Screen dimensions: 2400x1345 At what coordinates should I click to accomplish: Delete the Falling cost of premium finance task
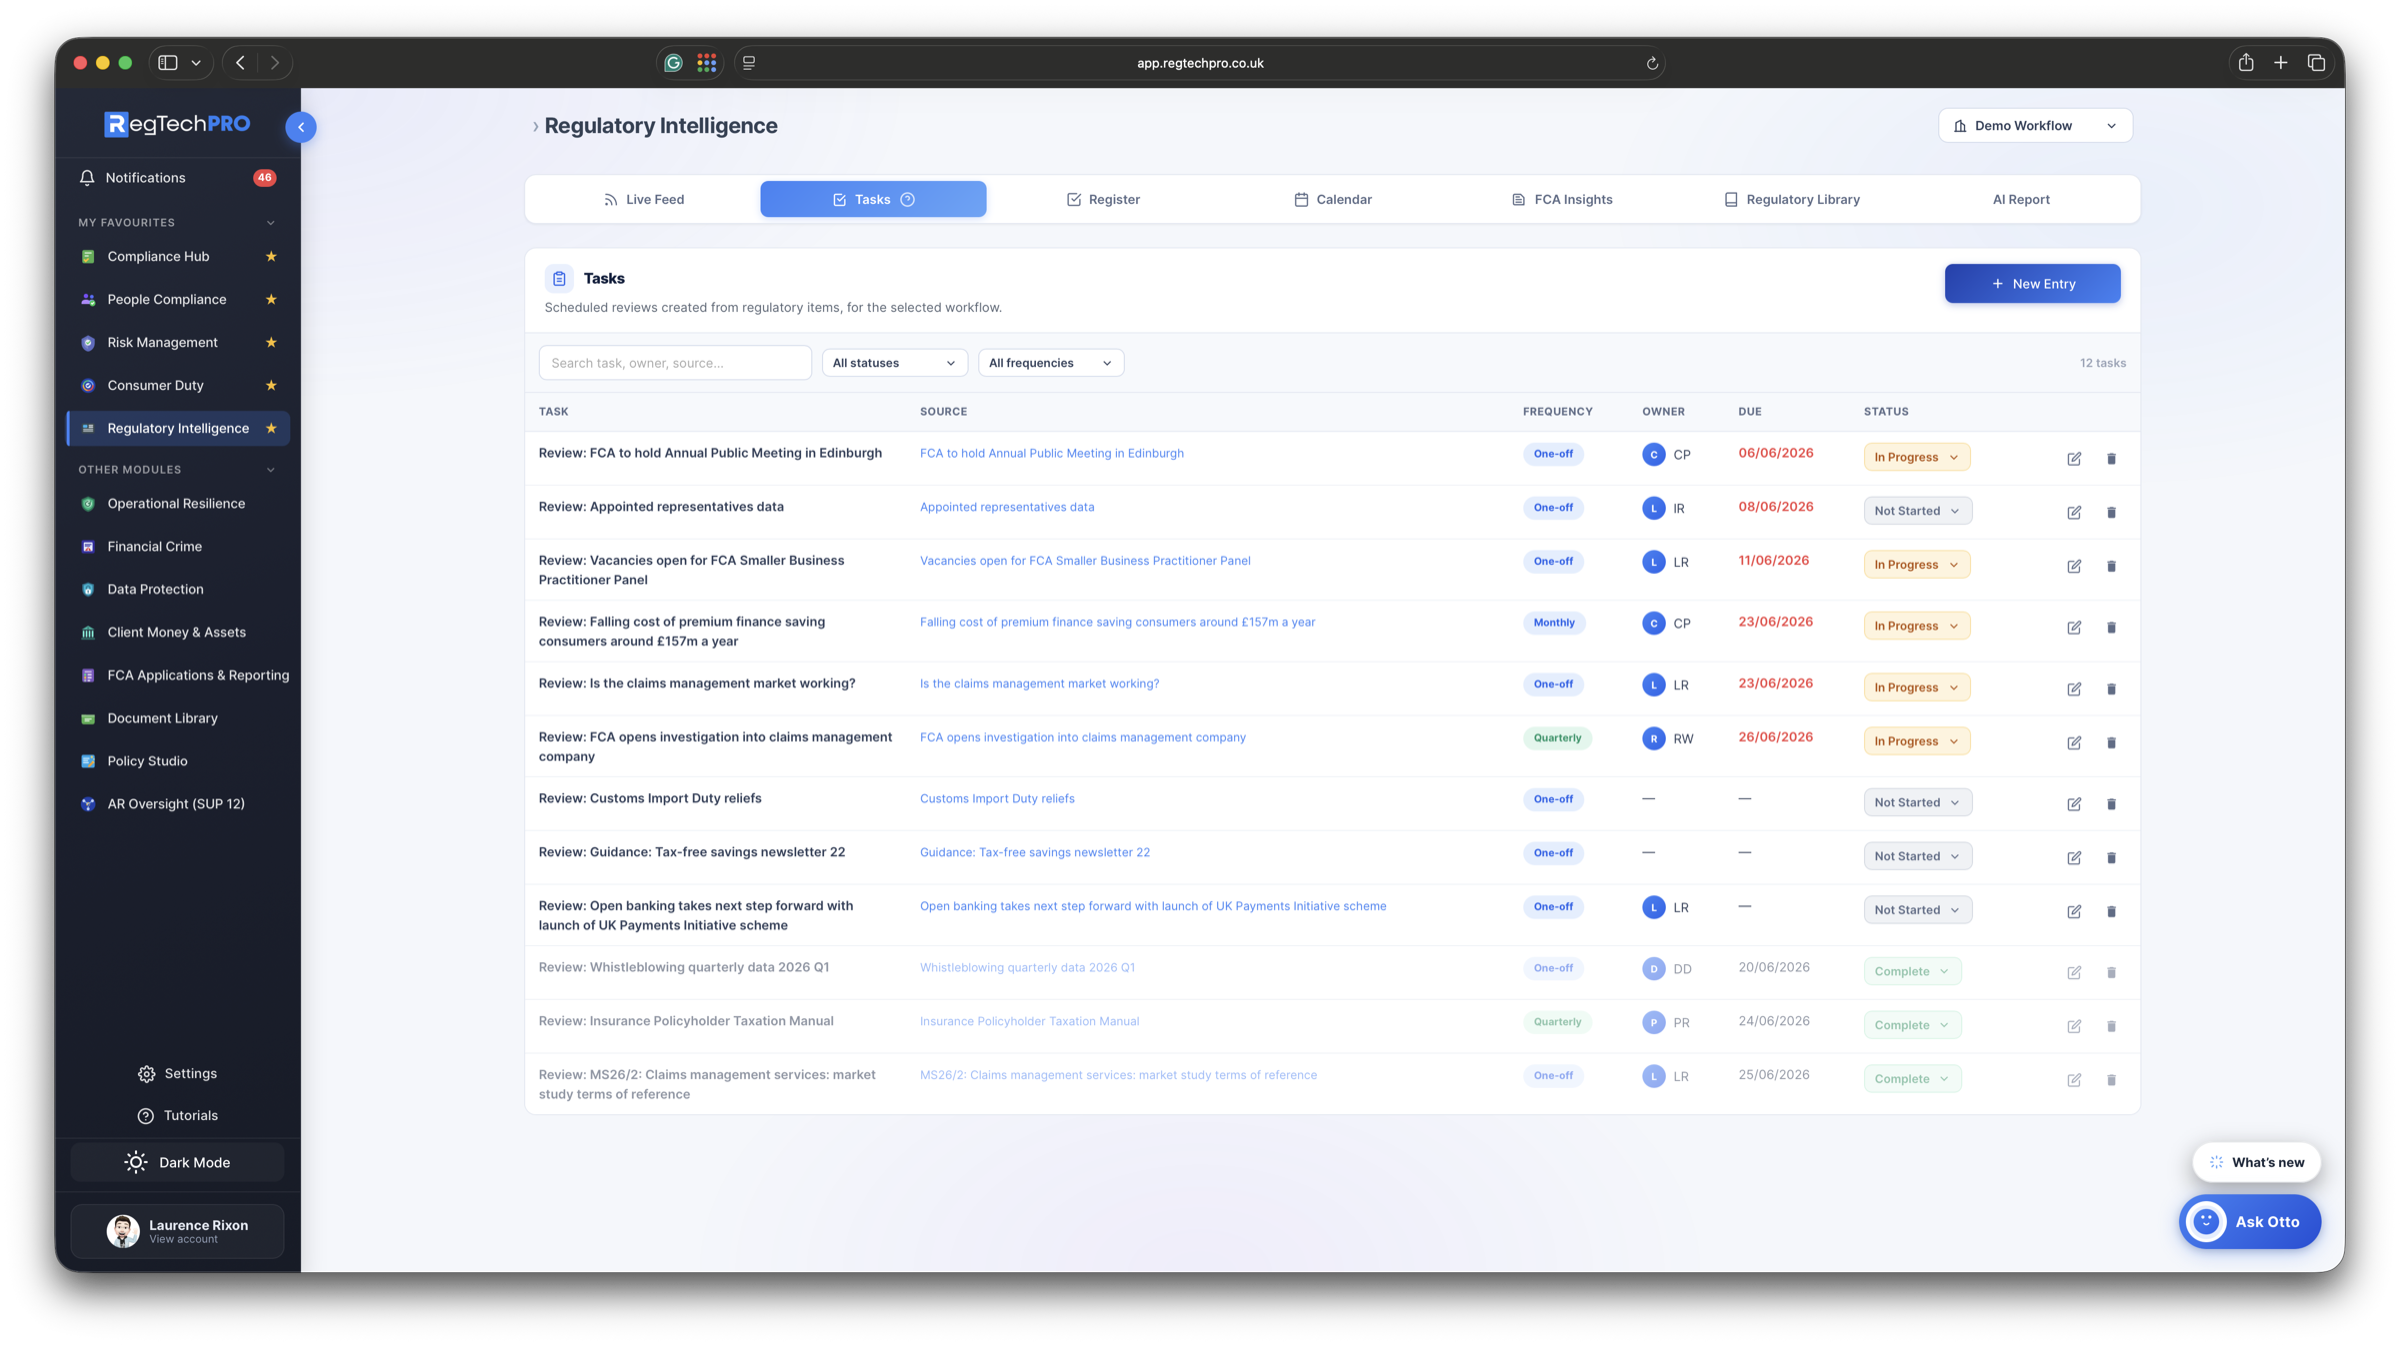tap(2111, 627)
